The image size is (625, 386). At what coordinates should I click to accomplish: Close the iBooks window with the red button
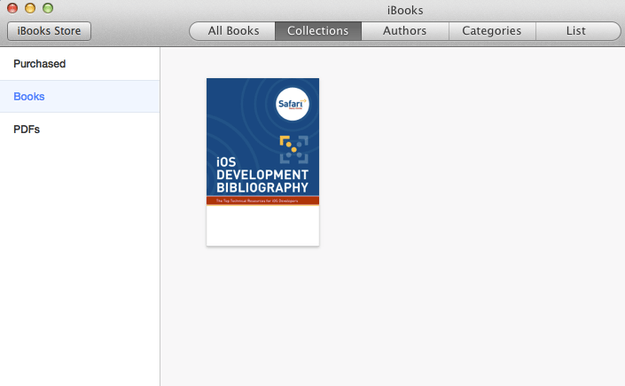click(12, 8)
